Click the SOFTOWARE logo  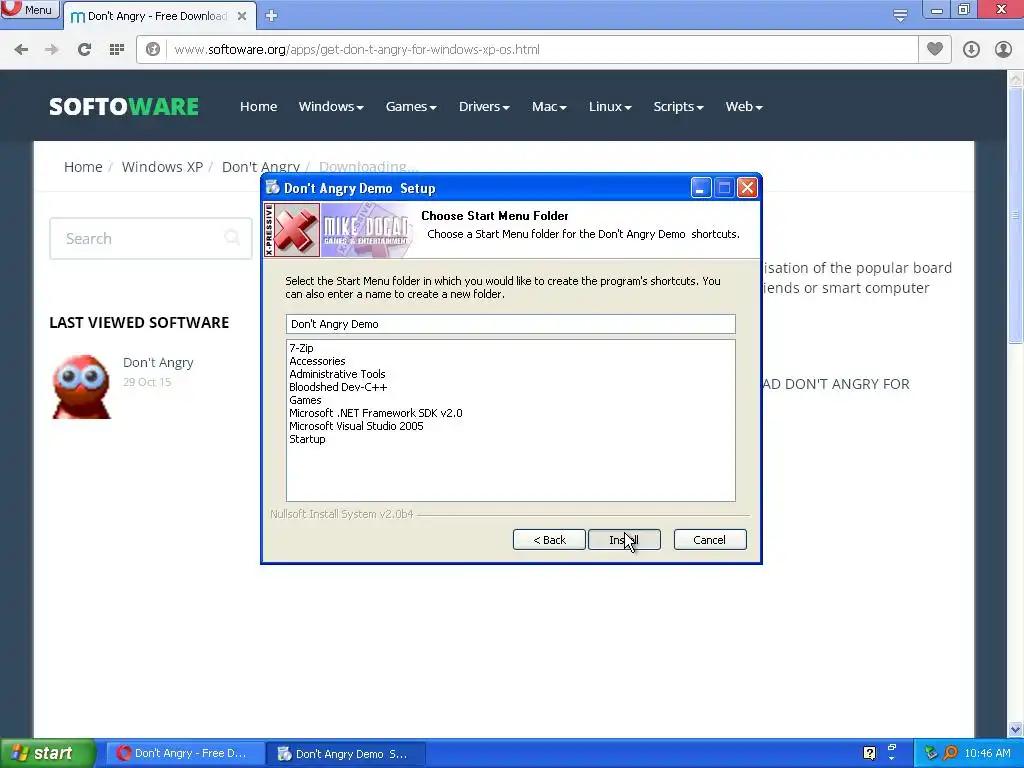(x=124, y=106)
